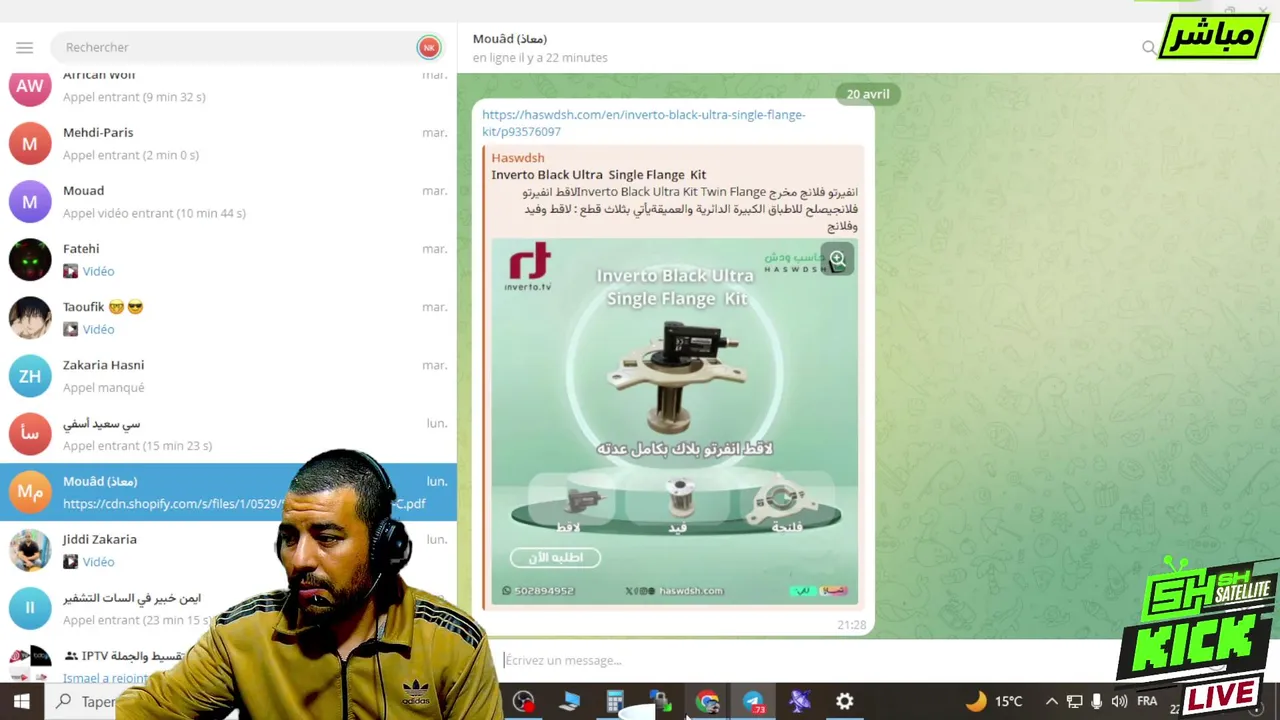Click the purple Mouad avatar
Screen dimensions: 1280x720
click(x=30, y=201)
